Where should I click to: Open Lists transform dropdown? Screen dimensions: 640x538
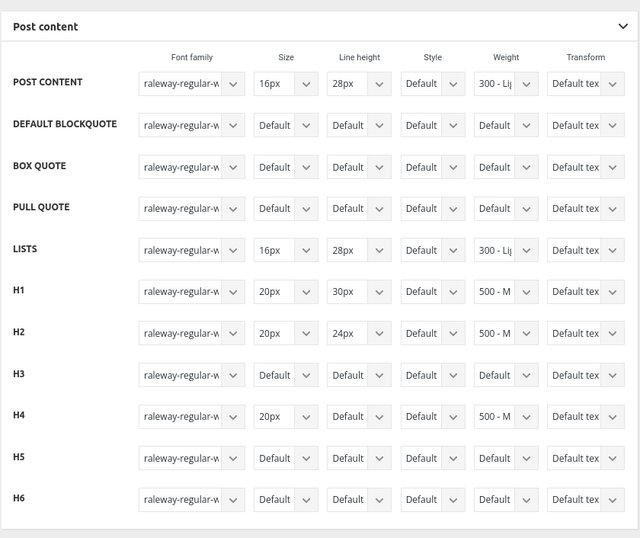point(586,250)
